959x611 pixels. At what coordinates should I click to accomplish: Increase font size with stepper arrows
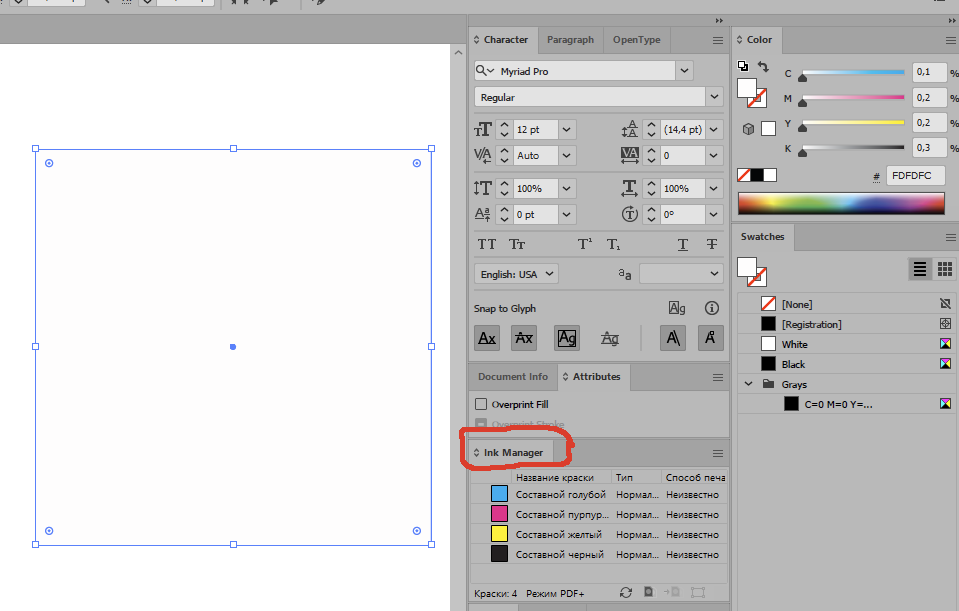pyautogui.click(x=504, y=125)
